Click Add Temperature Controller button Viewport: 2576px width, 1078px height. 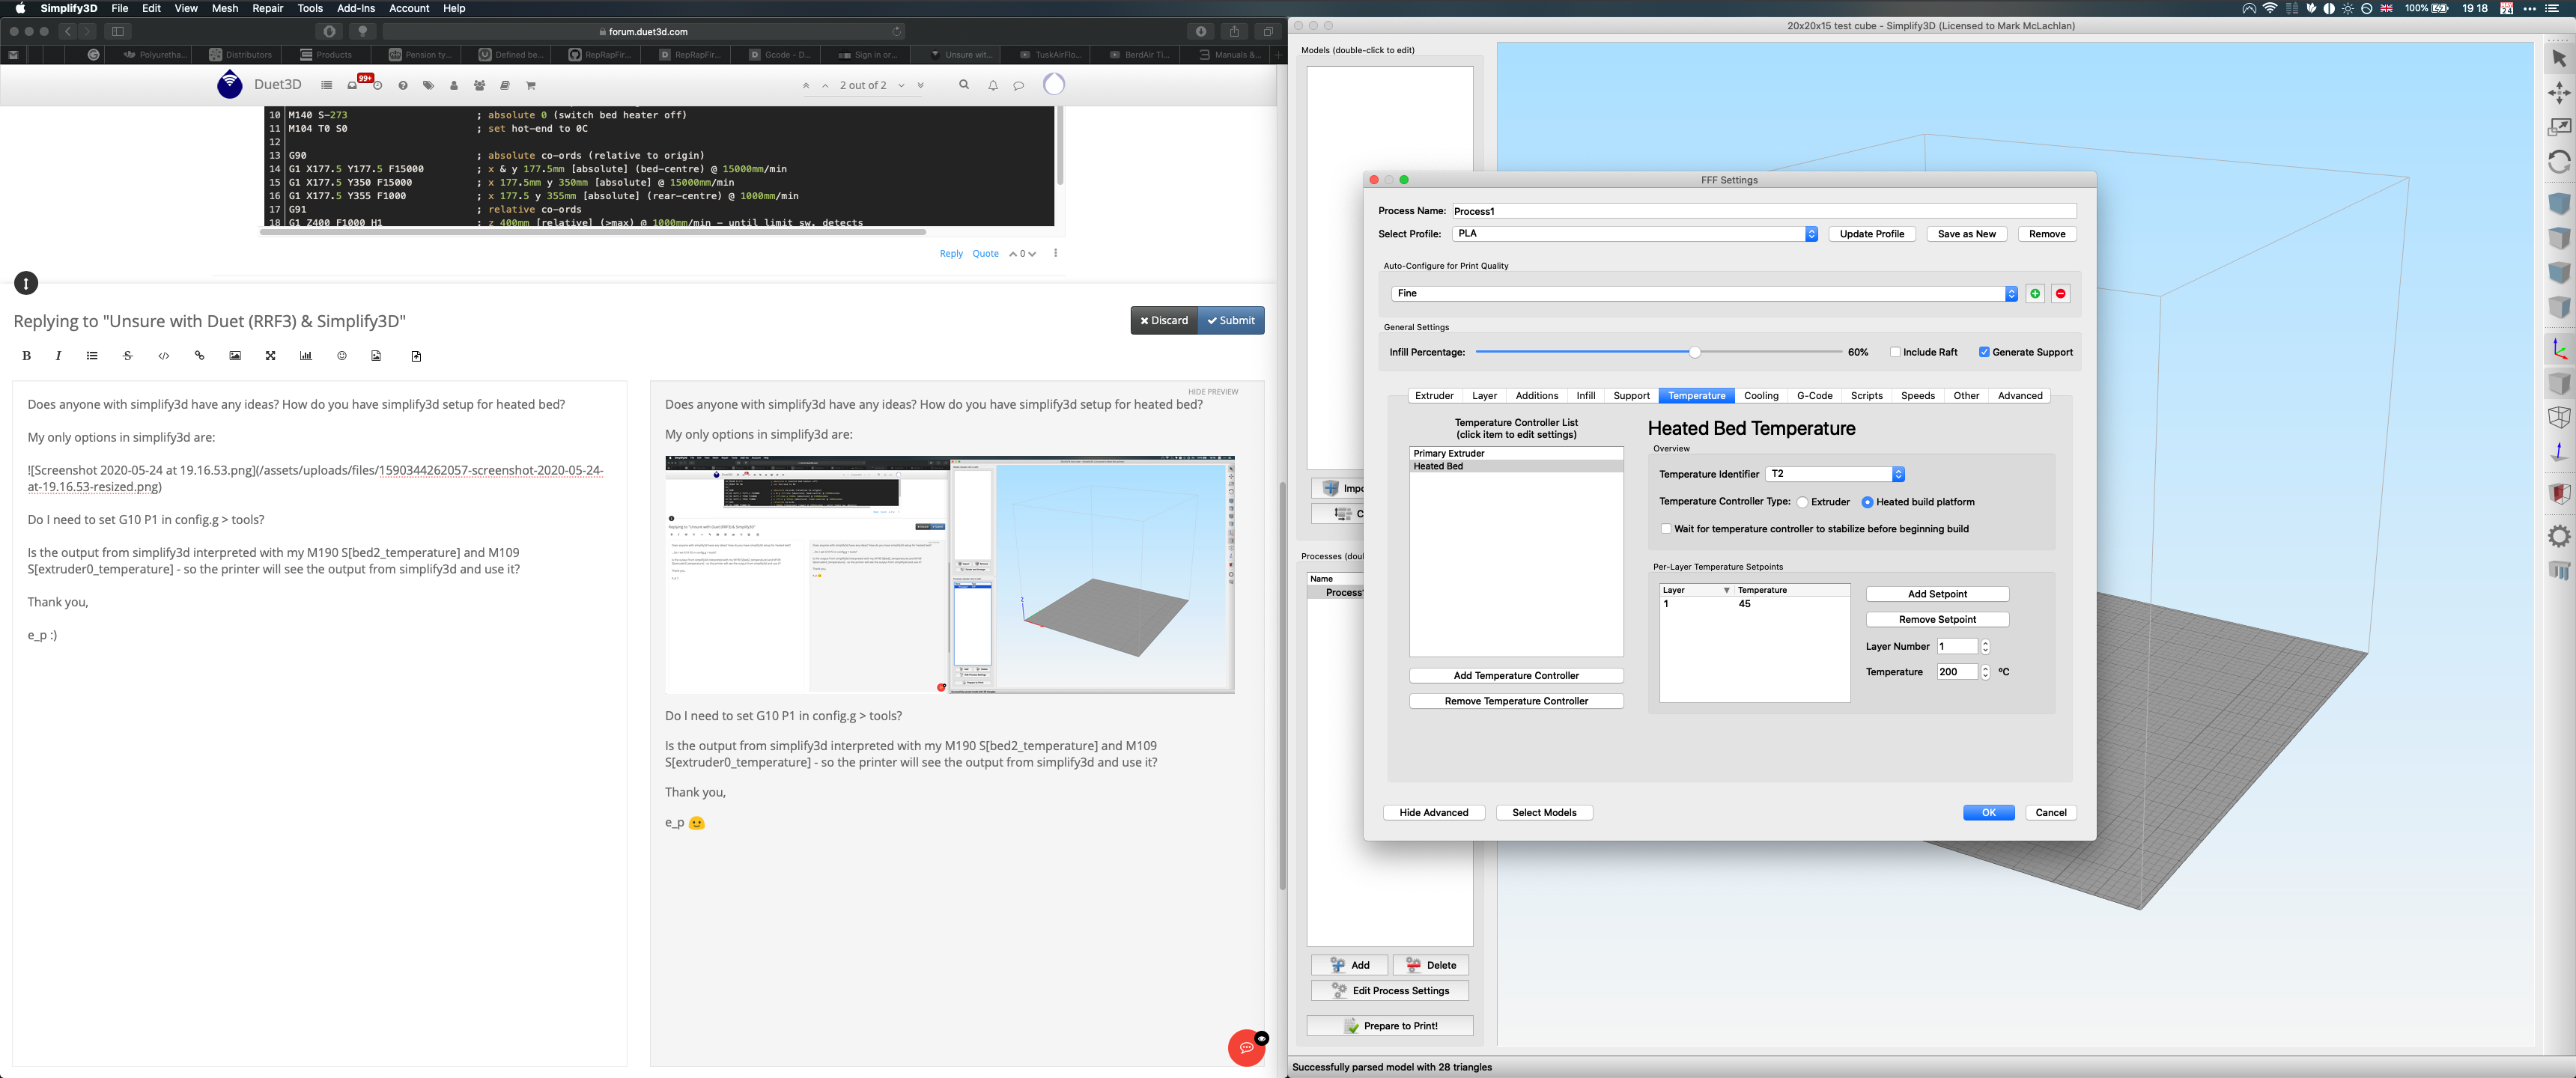pyautogui.click(x=1516, y=676)
